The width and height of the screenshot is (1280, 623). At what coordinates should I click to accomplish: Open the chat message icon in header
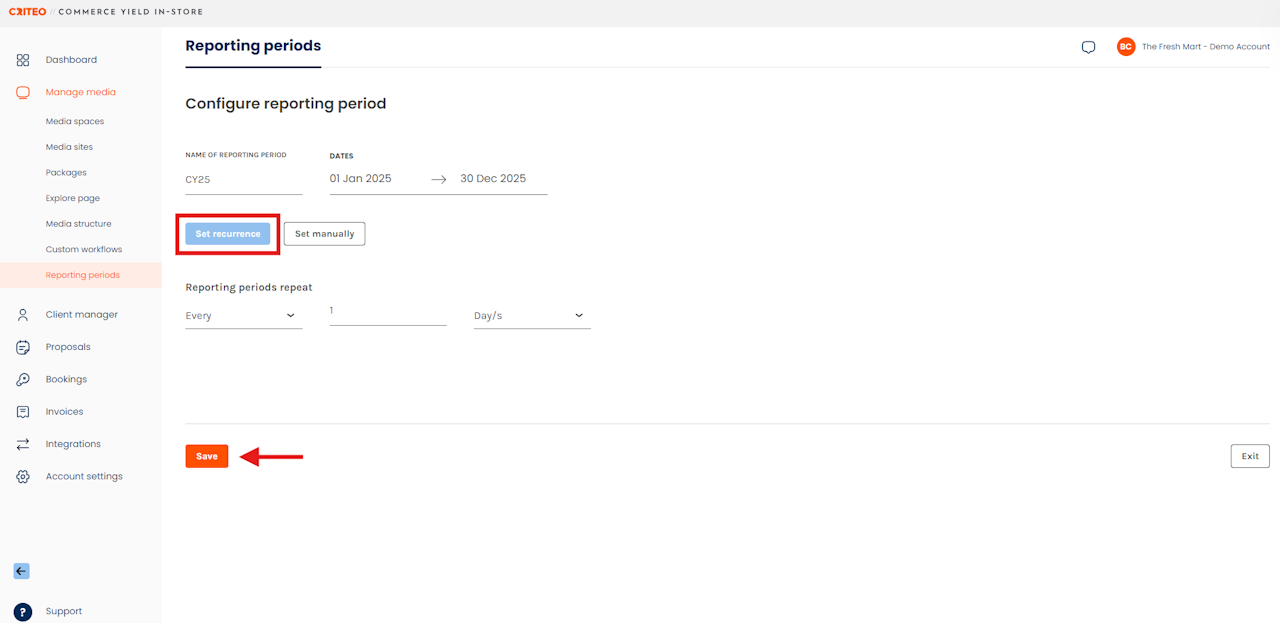[1089, 47]
